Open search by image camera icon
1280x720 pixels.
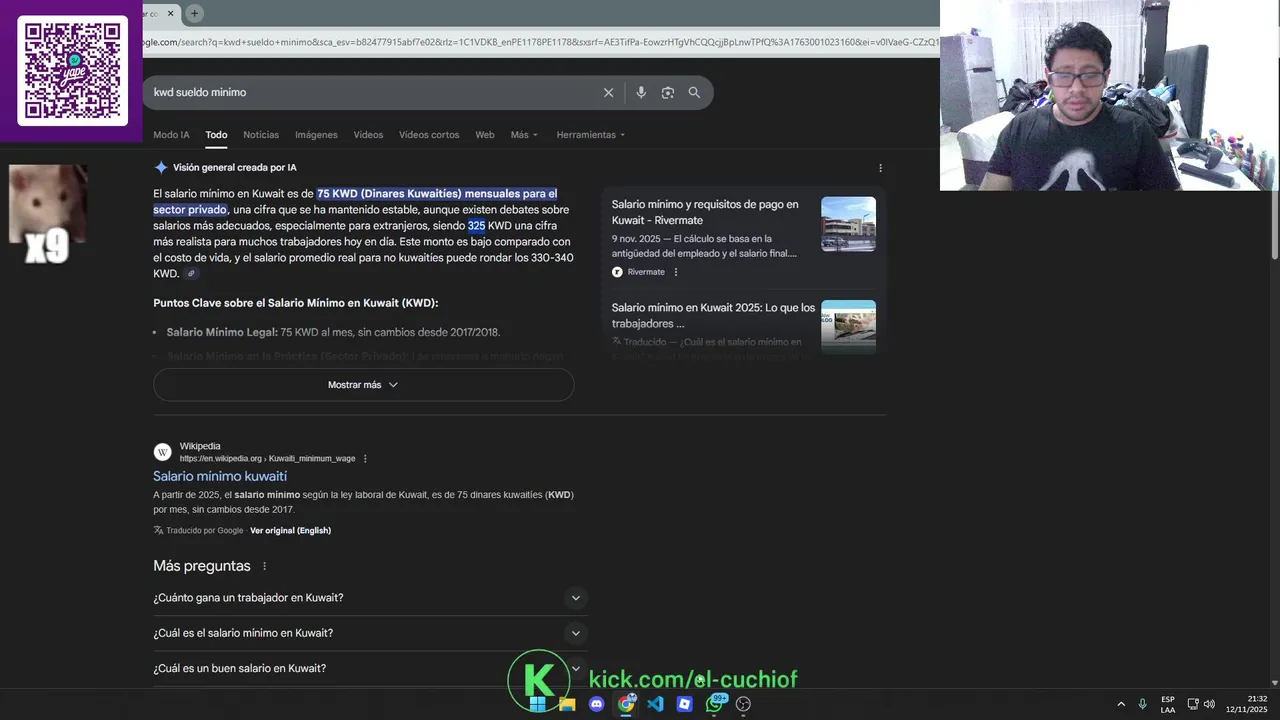(668, 92)
